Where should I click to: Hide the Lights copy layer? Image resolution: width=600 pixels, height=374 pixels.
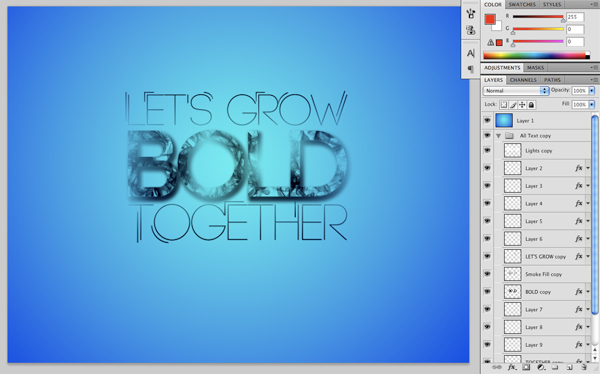point(487,150)
